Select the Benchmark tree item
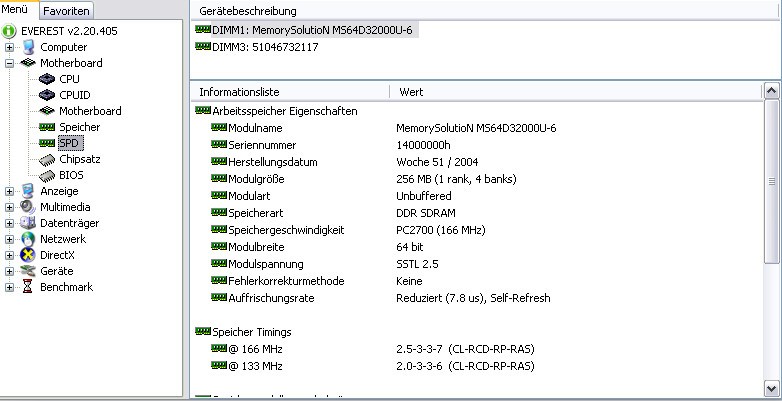782x401 pixels. click(66, 287)
